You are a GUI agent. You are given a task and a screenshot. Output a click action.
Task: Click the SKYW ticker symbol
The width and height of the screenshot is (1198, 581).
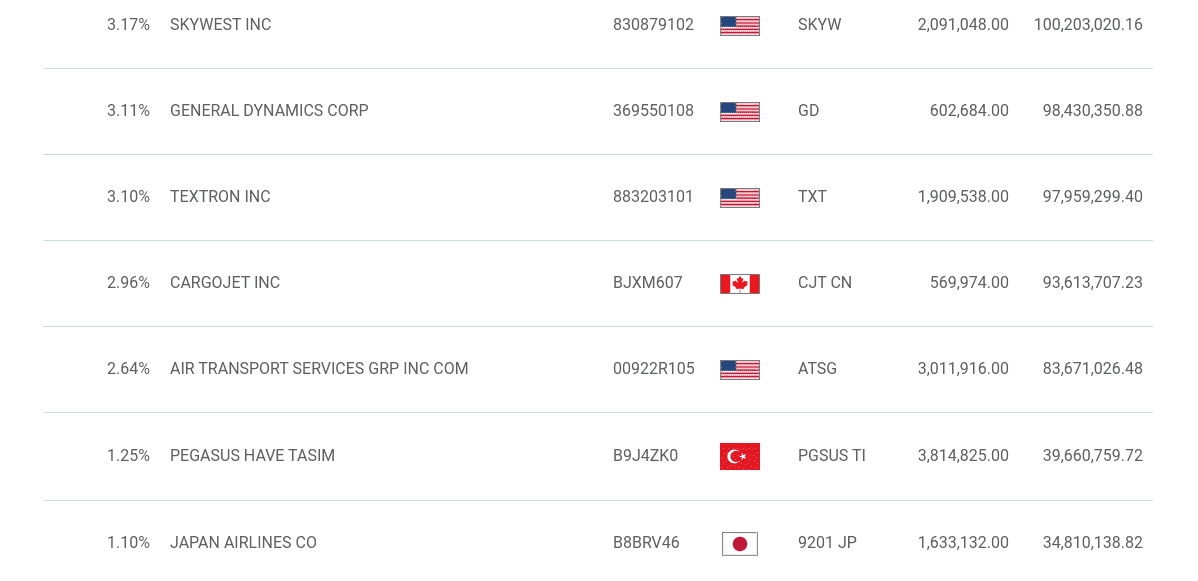(819, 24)
